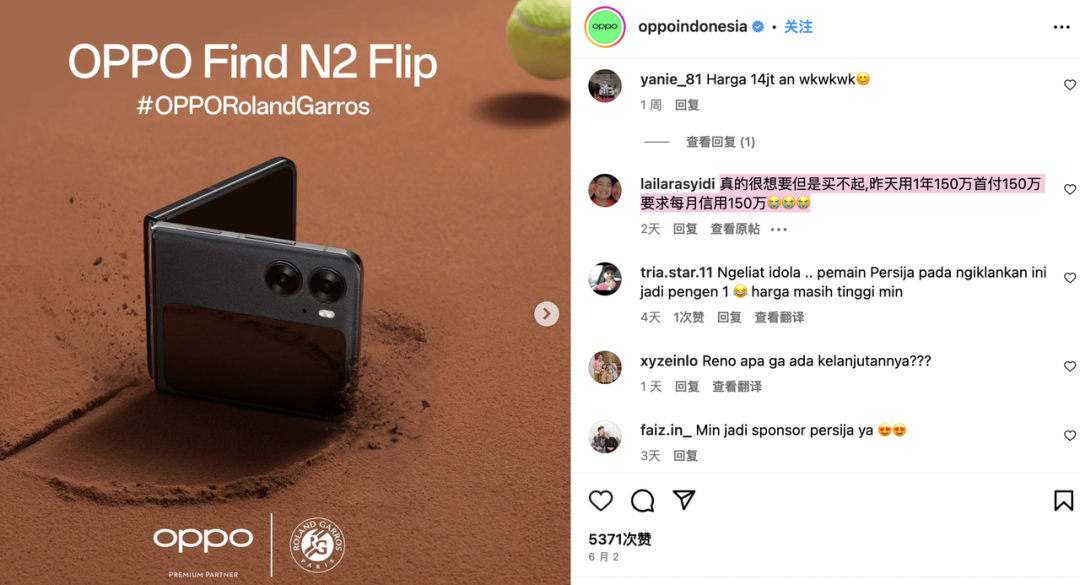The height and width of the screenshot is (585, 1080).
Task: Like the post with the heart icon
Action: tap(601, 500)
